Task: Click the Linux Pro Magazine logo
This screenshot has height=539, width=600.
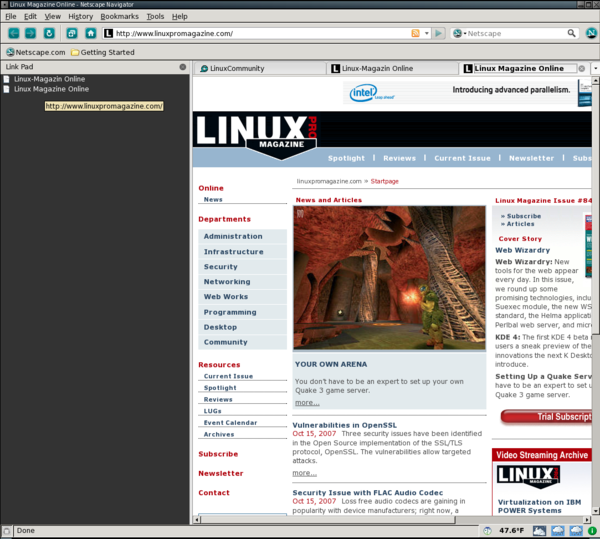Action: tap(256, 136)
